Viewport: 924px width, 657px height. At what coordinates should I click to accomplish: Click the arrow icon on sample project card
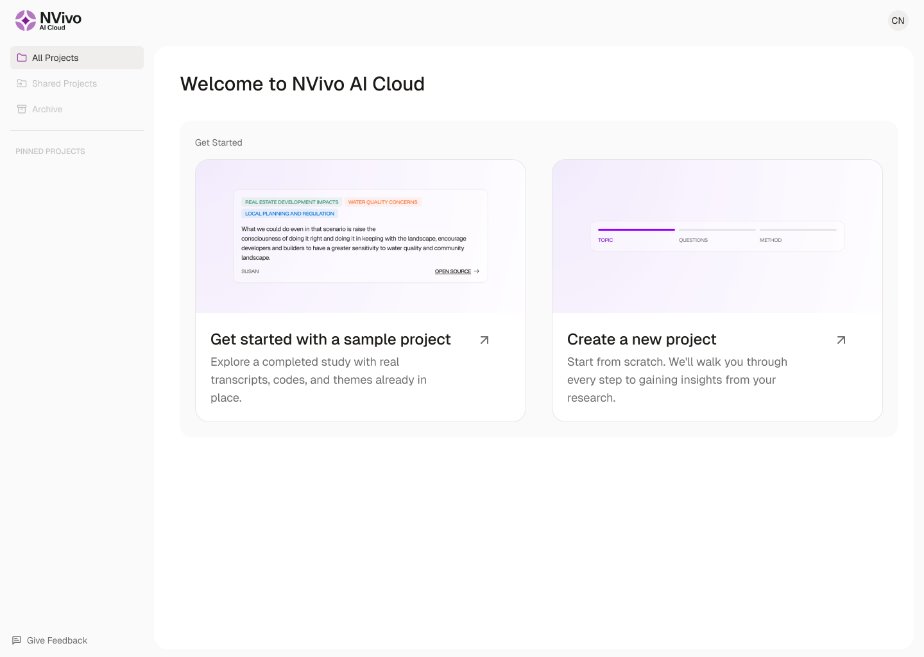click(484, 340)
